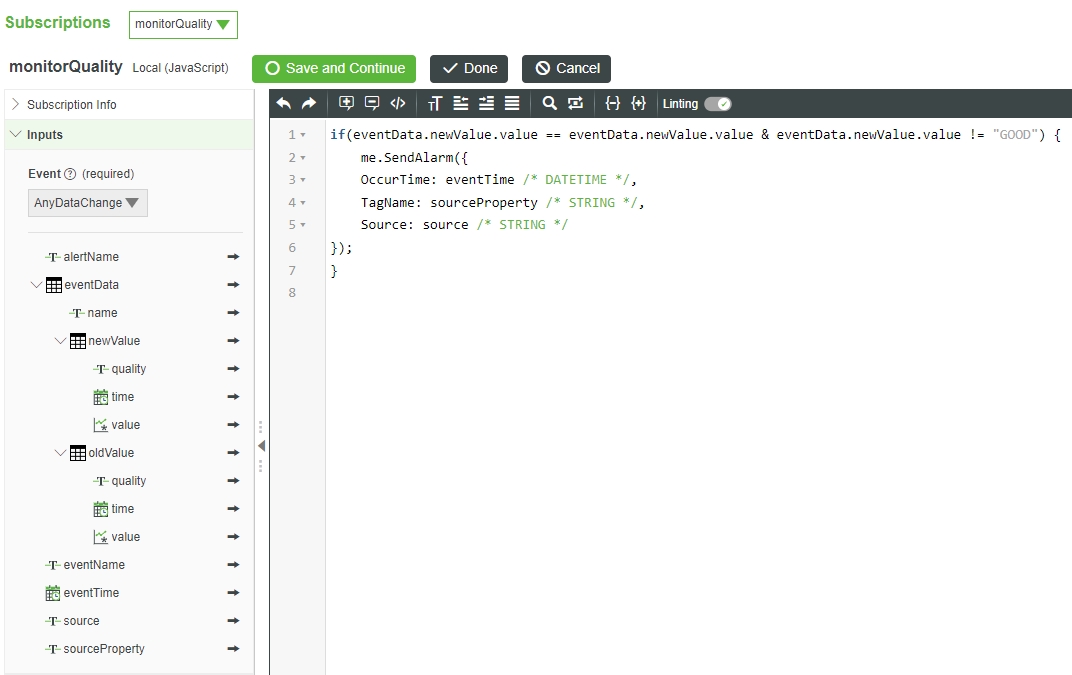Click the font size icon in the toolbar
The image size is (1072, 675).
coord(433,103)
